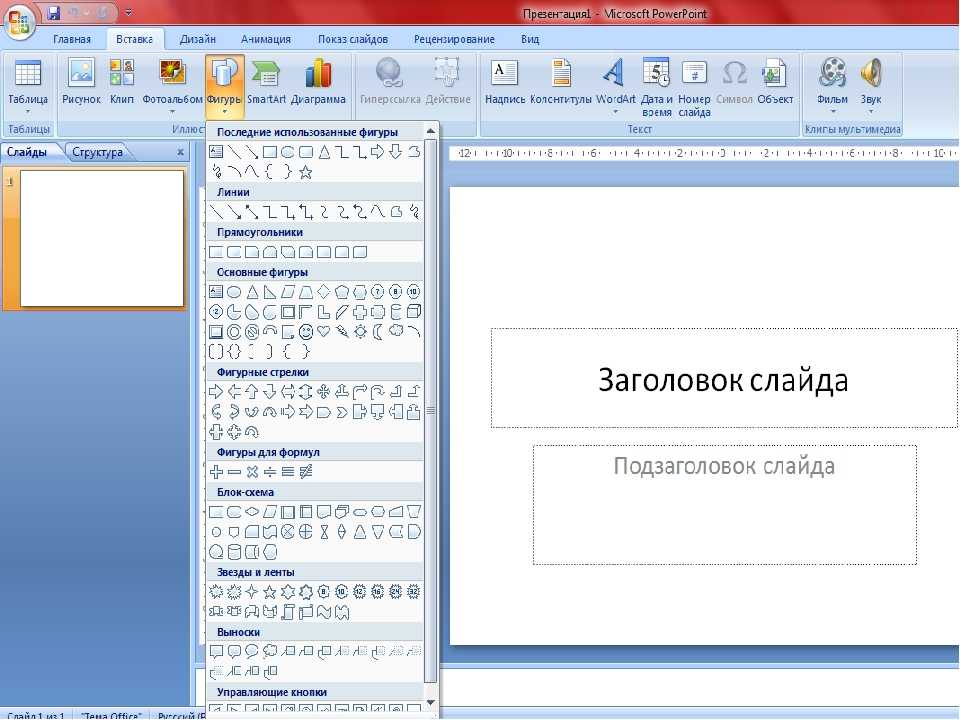This screenshot has width=960, height=720.
Task: Expand the Таблица dropdown arrow
Action: [x=28, y=111]
